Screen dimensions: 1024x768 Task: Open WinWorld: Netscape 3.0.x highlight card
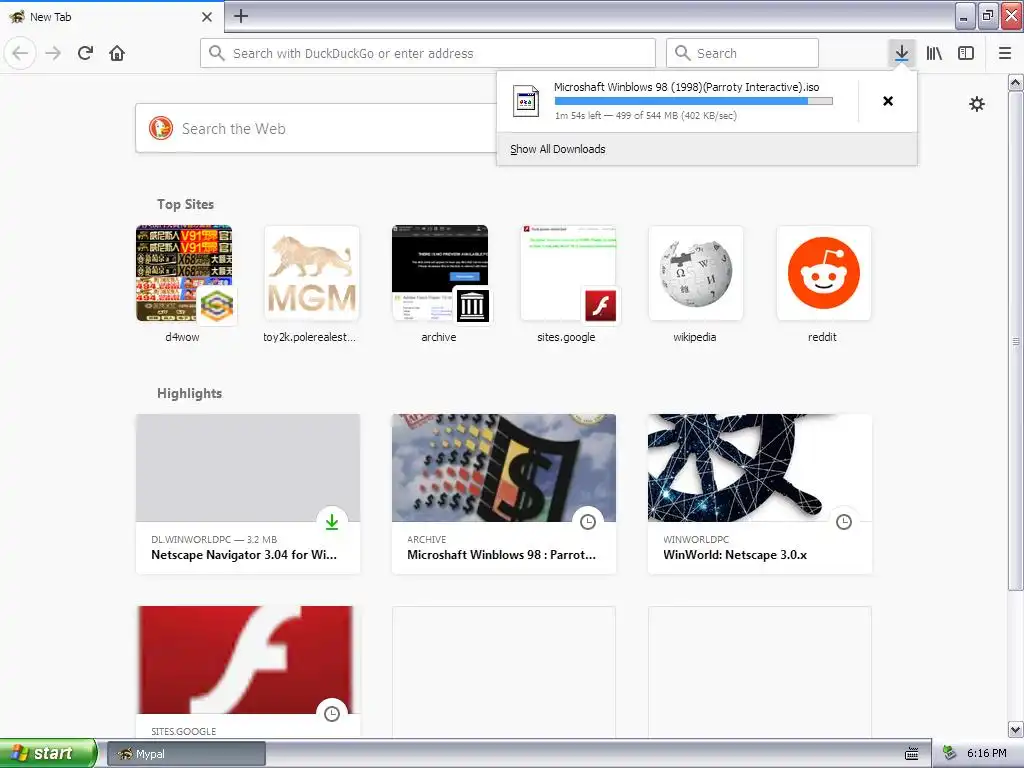[x=760, y=494]
